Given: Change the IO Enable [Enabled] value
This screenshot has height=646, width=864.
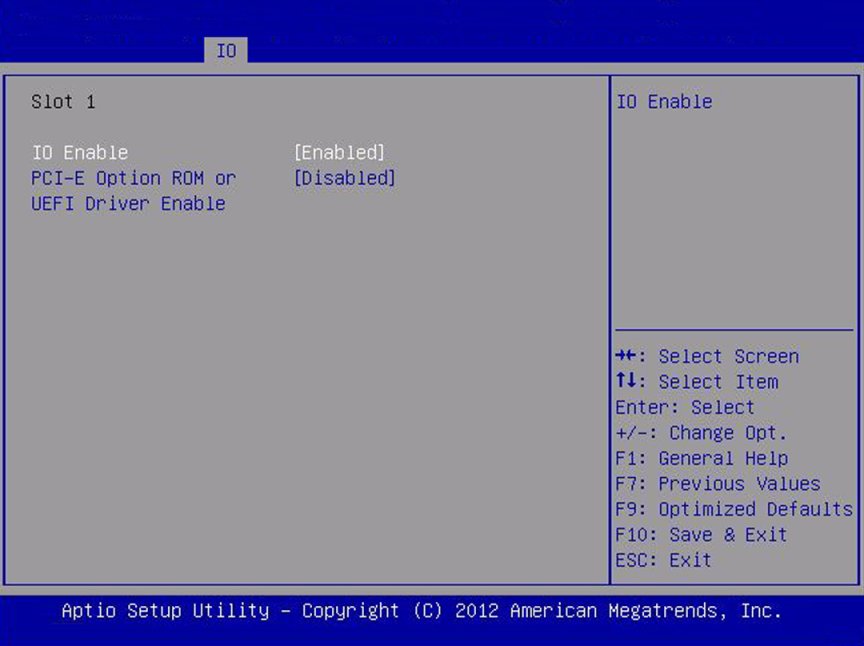Looking at the screenshot, I should coord(339,153).
